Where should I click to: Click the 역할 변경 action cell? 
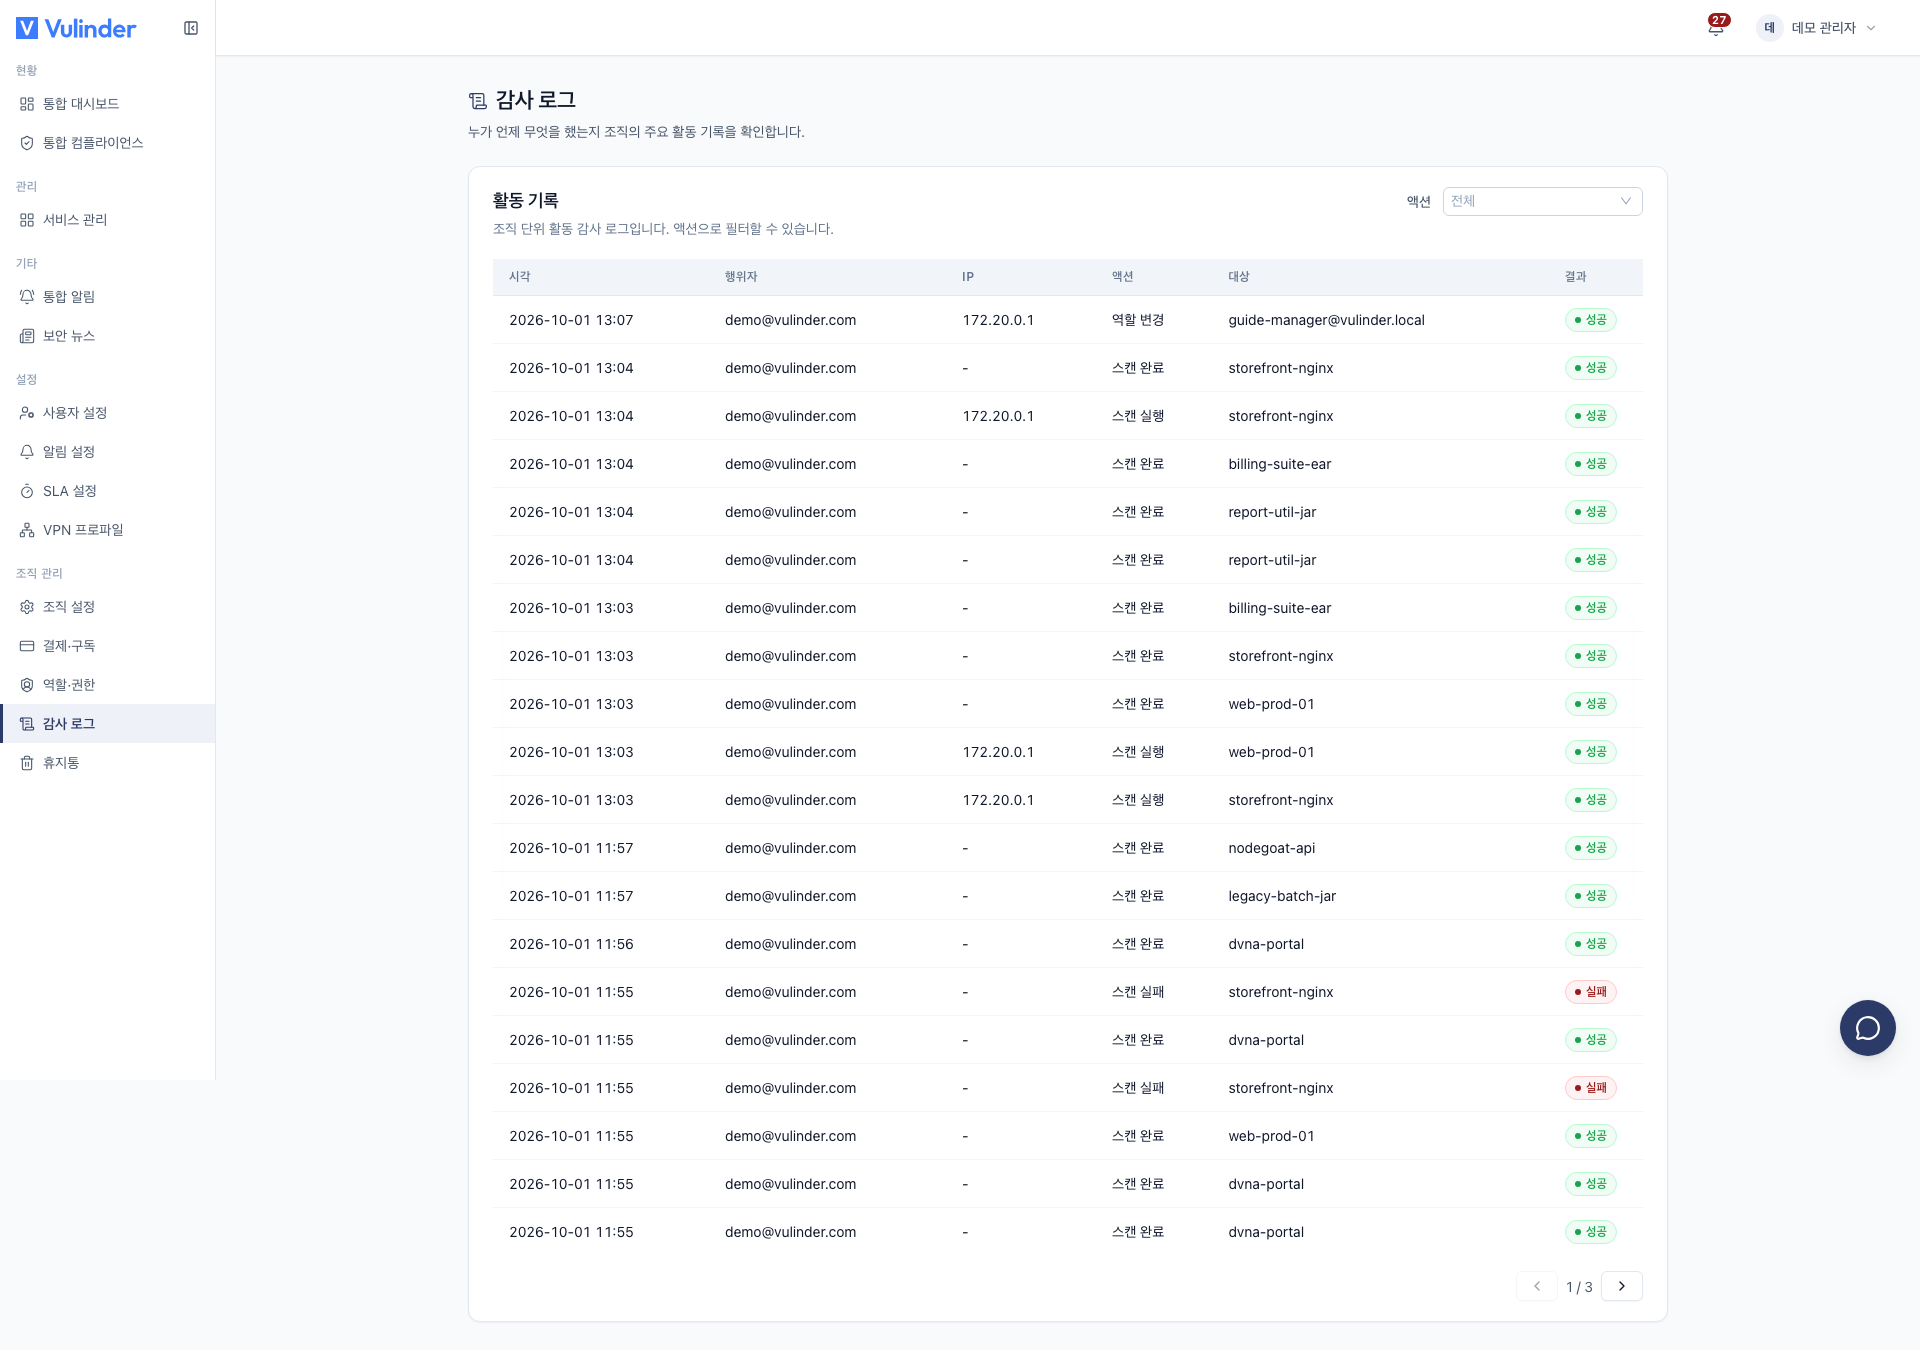[1138, 320]
